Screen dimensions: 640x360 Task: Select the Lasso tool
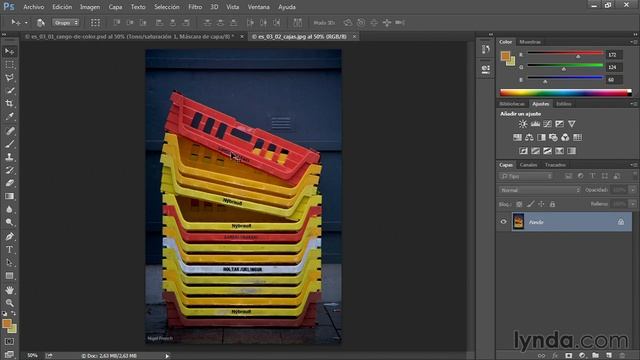[x=9, y=78]
